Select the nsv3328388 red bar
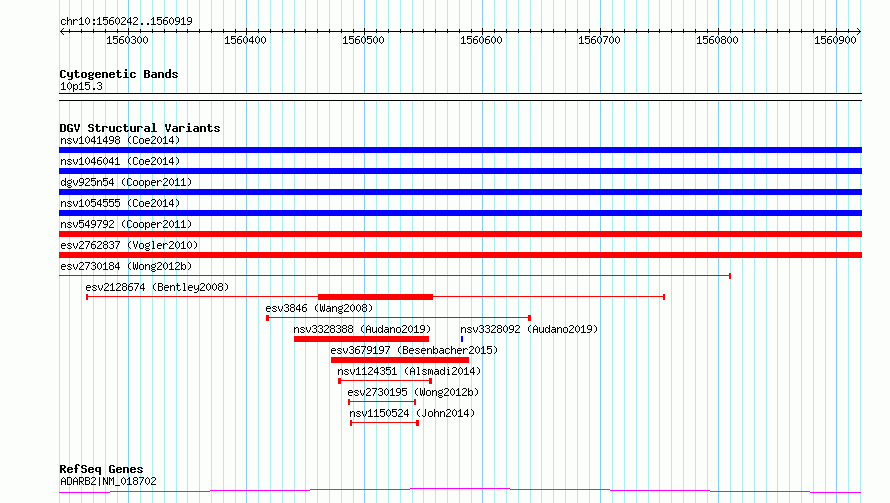Viewport: 890px width, 503px height. pos(362,339)
